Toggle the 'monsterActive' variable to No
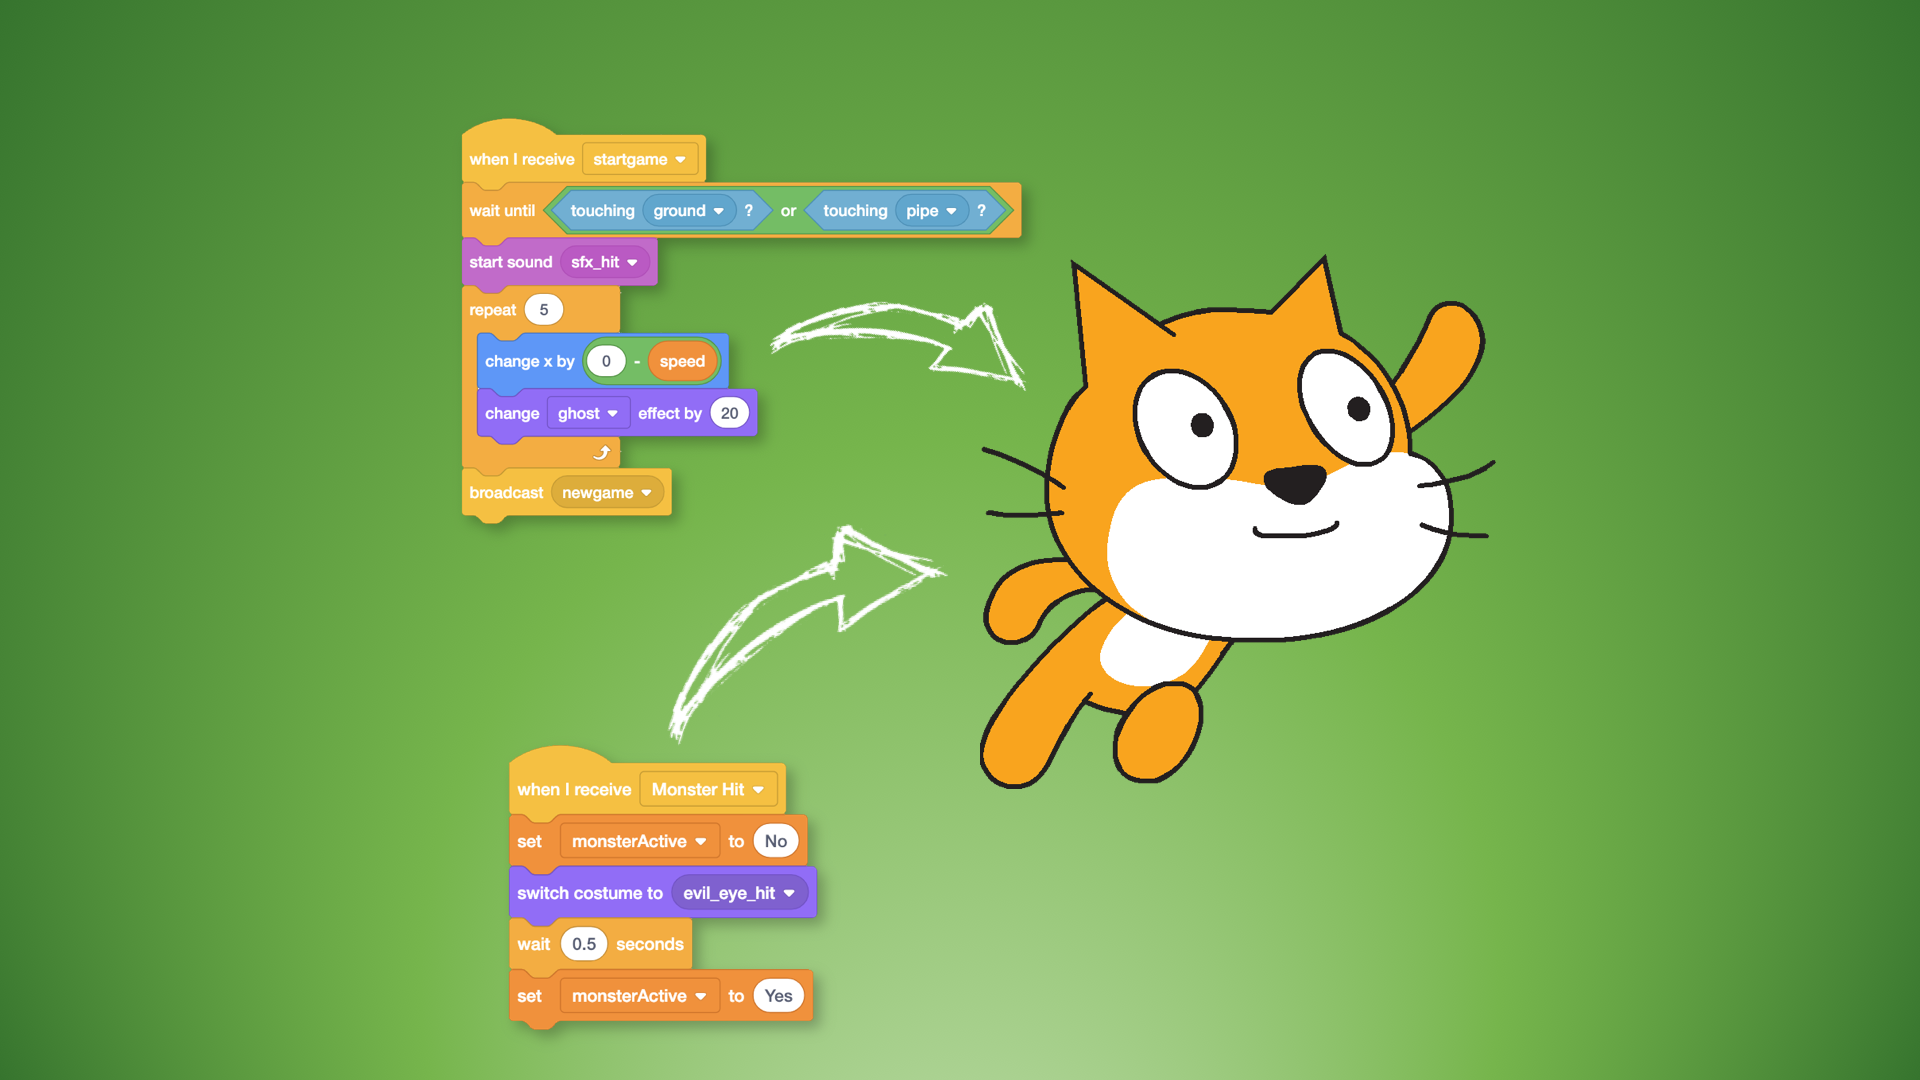 pos(777,839)
